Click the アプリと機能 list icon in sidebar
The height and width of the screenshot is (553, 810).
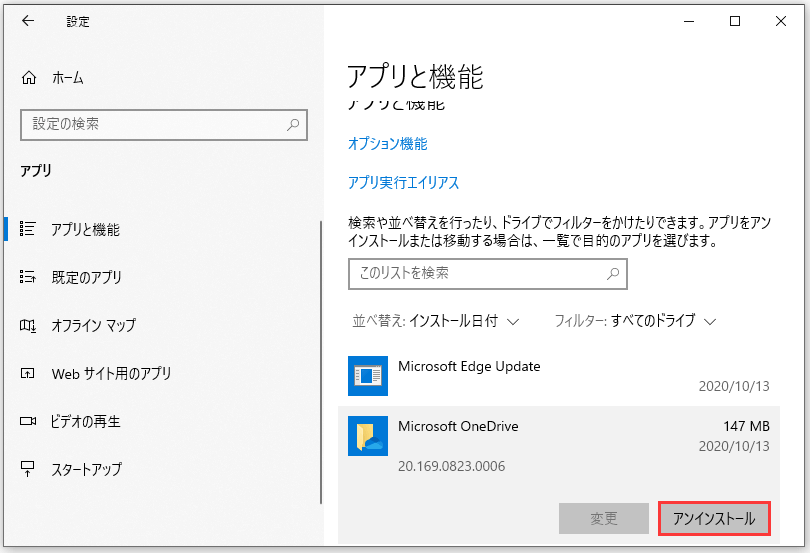27,228
